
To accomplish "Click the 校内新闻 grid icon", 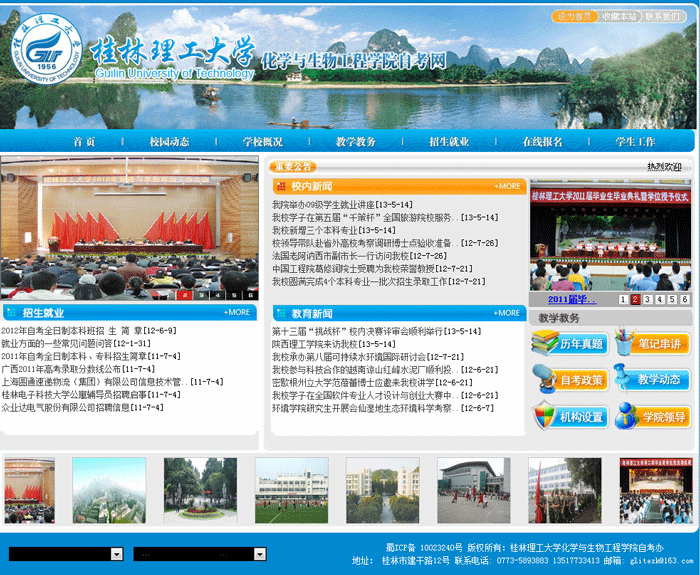I will pos(281,186).
